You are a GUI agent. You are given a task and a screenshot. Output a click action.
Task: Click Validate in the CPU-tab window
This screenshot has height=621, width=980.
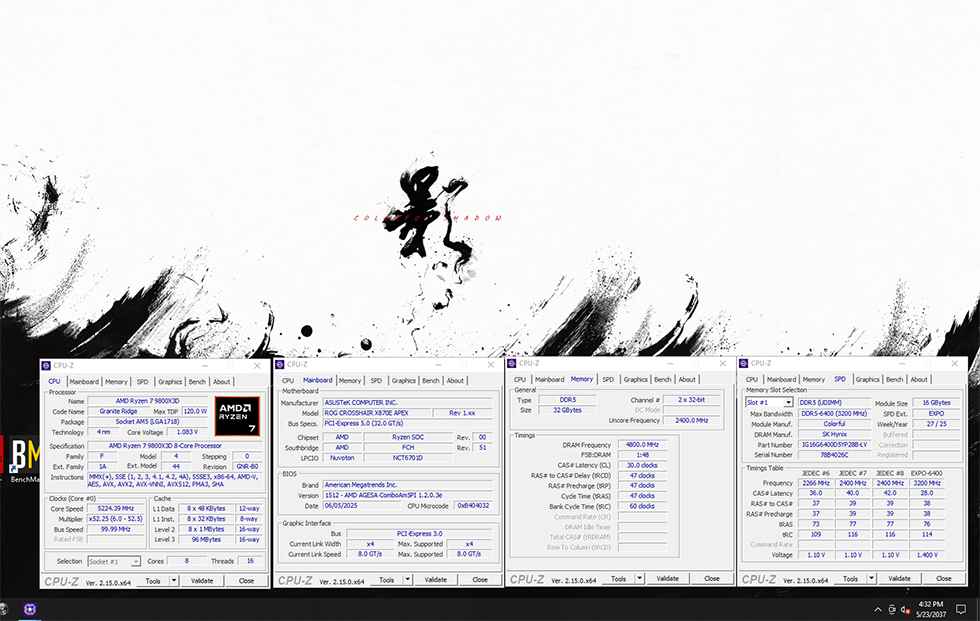click(202, 581)
